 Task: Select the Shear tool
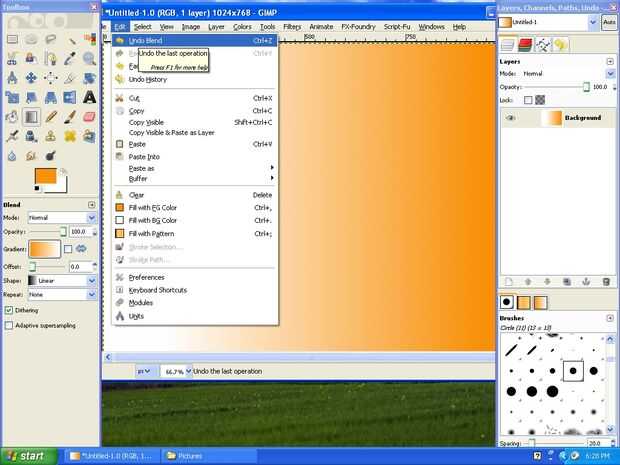(31, 97)
